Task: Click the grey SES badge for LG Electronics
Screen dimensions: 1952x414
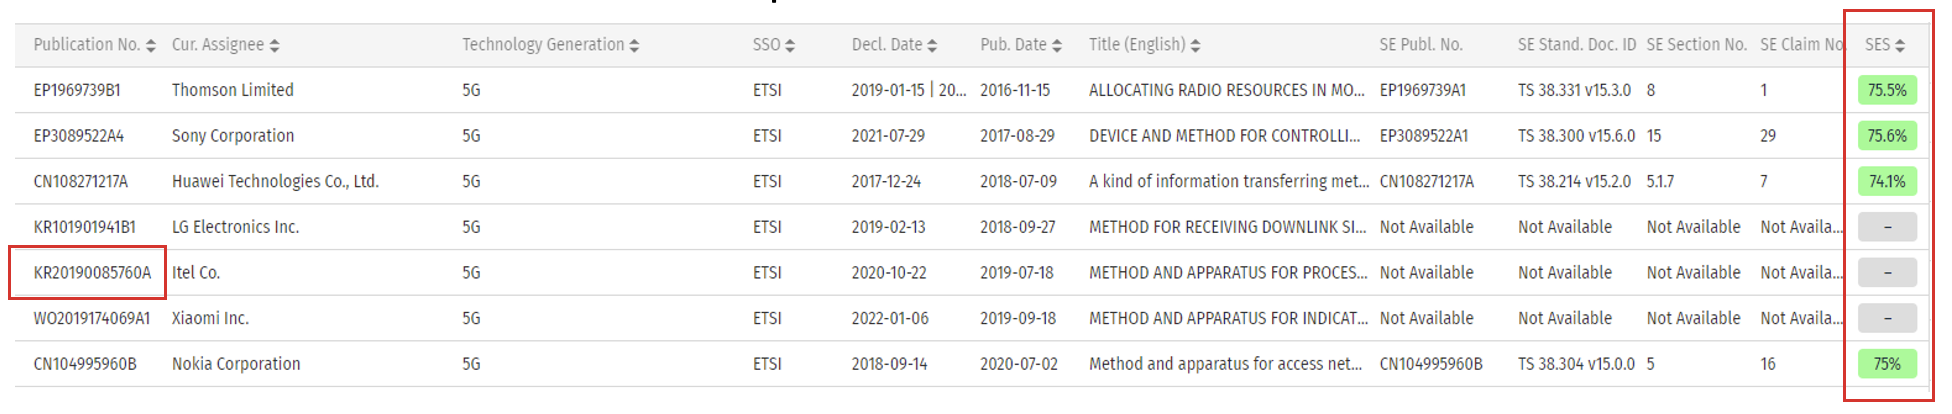Action: (x=1887, y=227)
